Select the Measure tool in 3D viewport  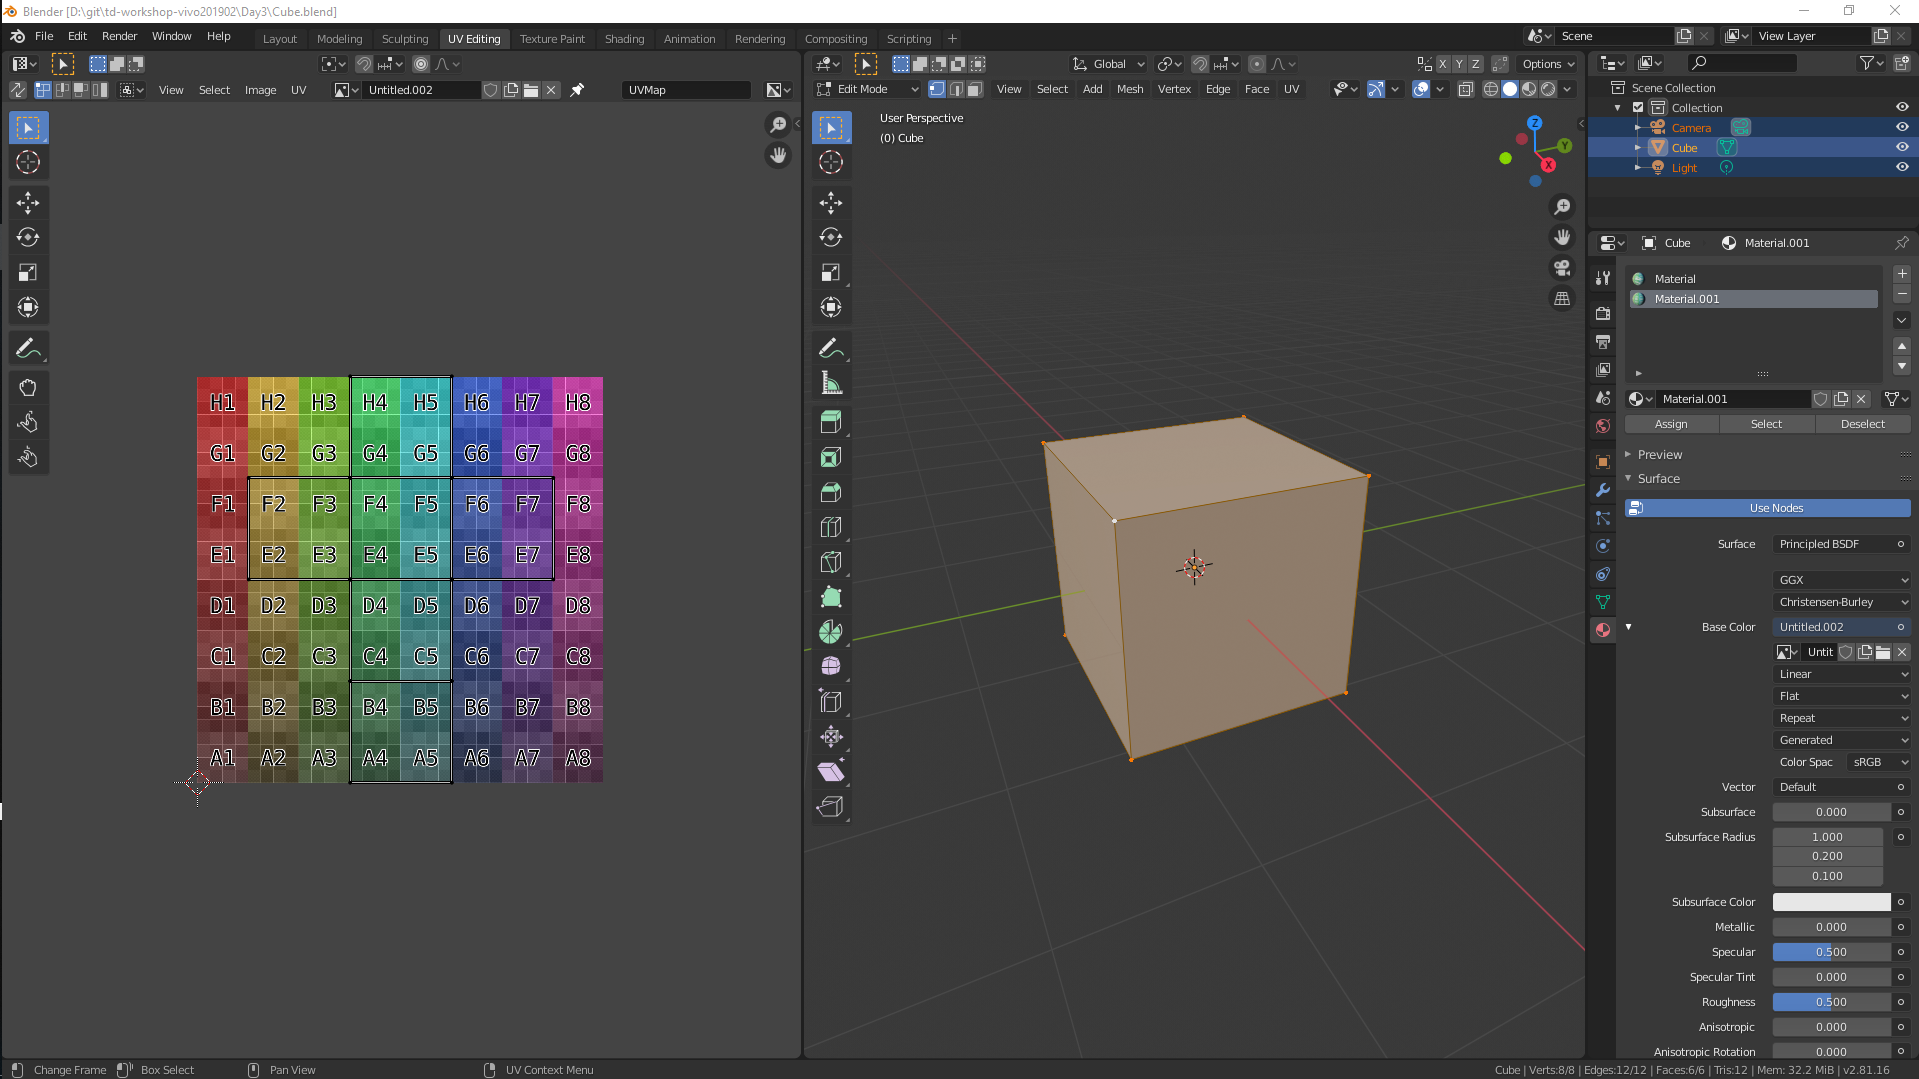click(x=830, y=383)
